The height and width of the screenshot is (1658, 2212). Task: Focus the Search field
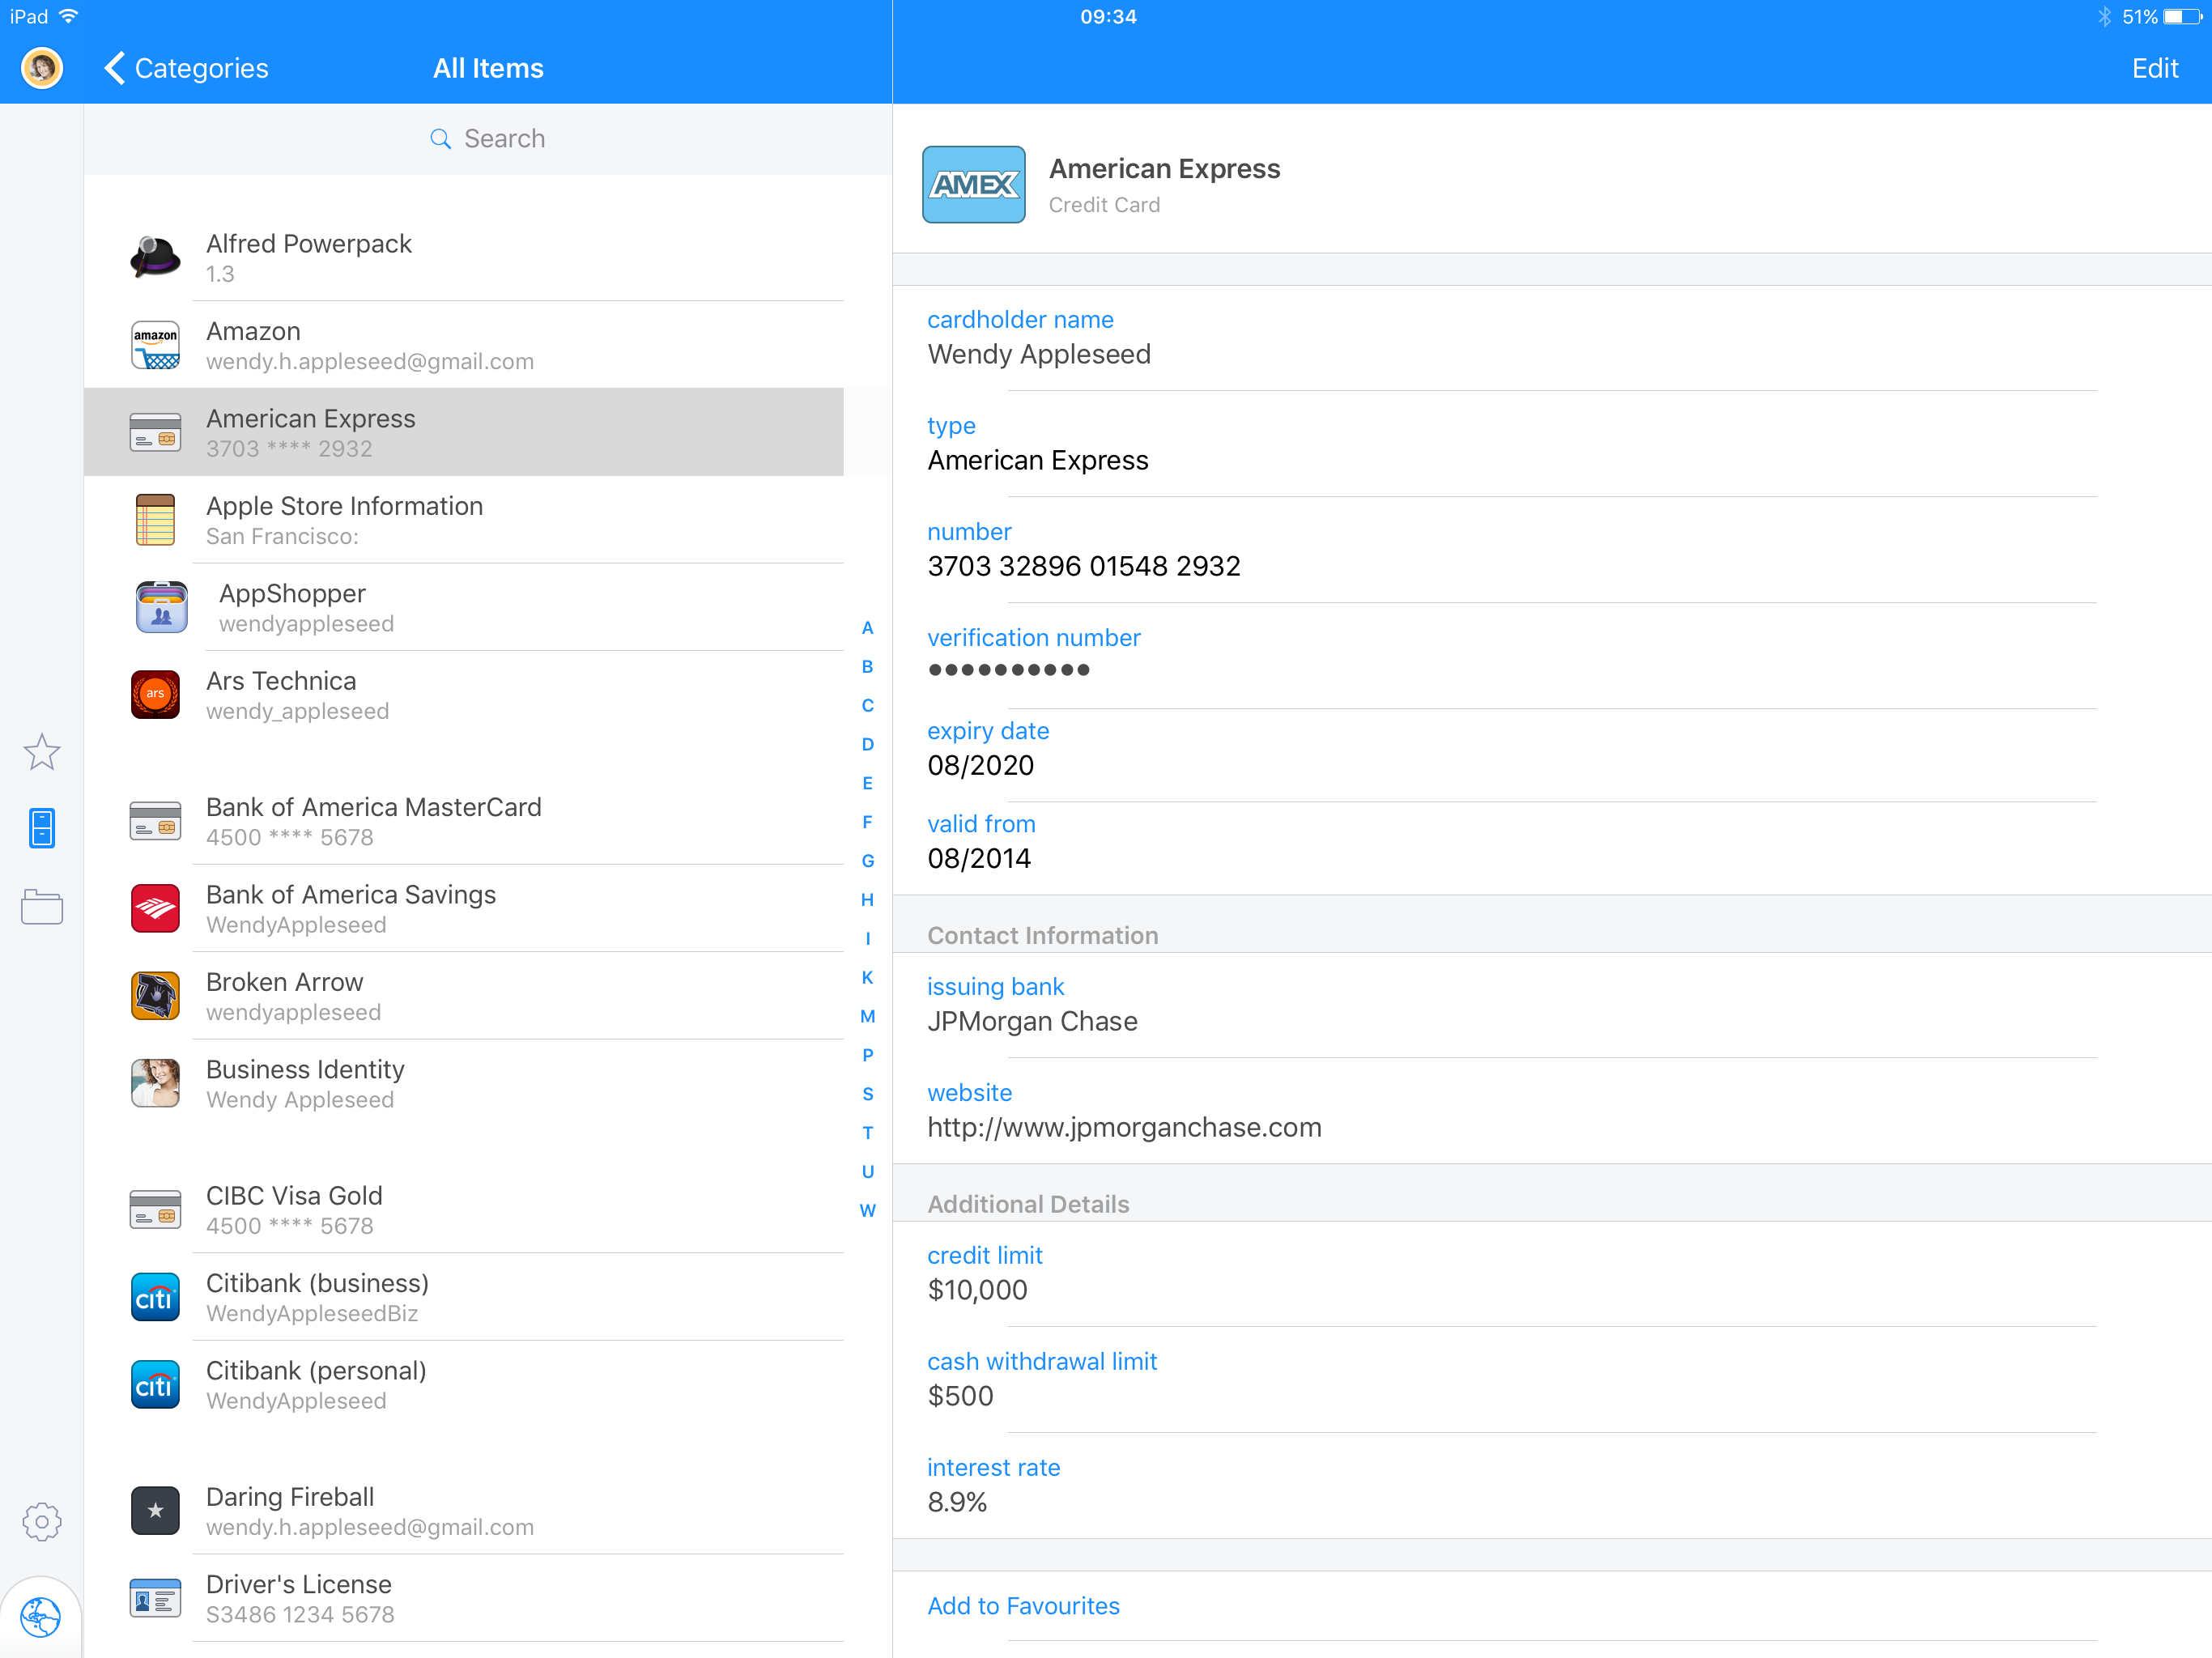(x=488, y=139)
